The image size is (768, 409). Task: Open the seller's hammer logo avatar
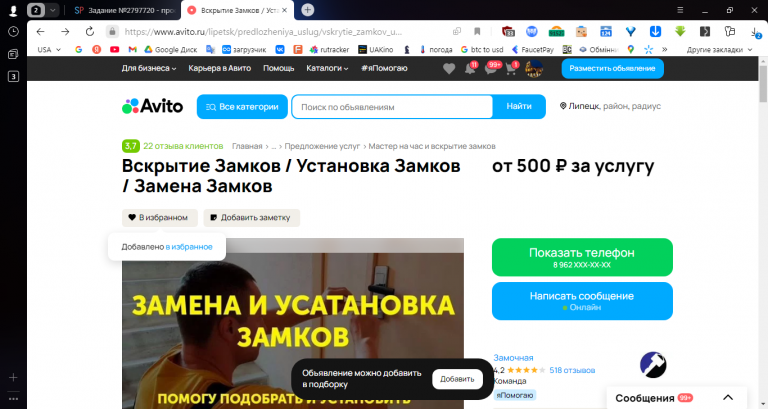653,365
